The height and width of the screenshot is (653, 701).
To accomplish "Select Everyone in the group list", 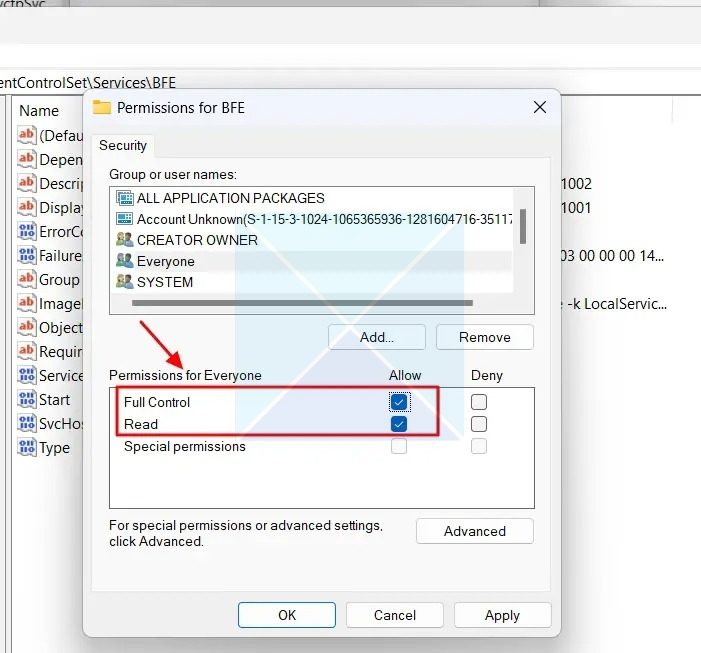I will [x=311, y=261].
